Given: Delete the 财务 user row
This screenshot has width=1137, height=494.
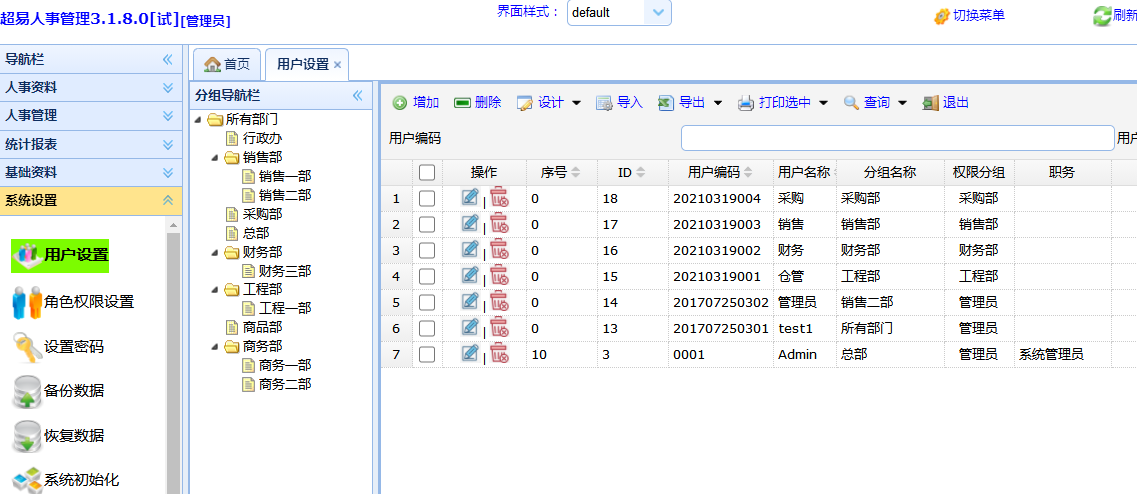Looking at the screenshot, I should (x=499, y=250).
